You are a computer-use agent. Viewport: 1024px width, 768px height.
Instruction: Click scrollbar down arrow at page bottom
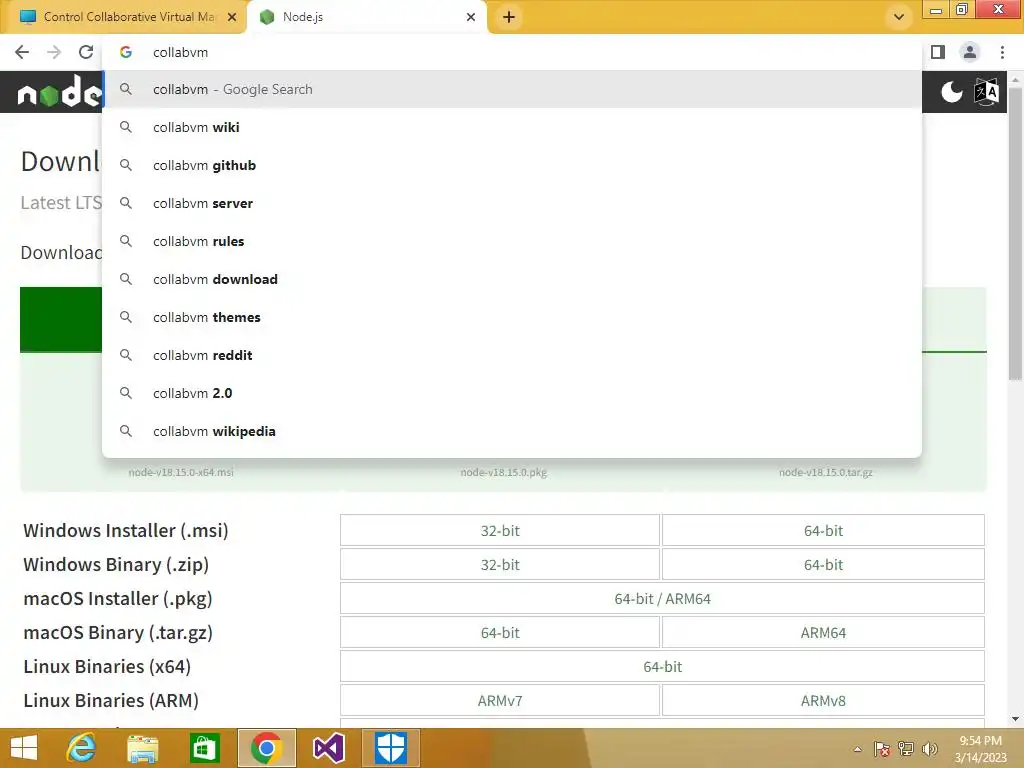pyautogui.click(x=1015, y=719)
